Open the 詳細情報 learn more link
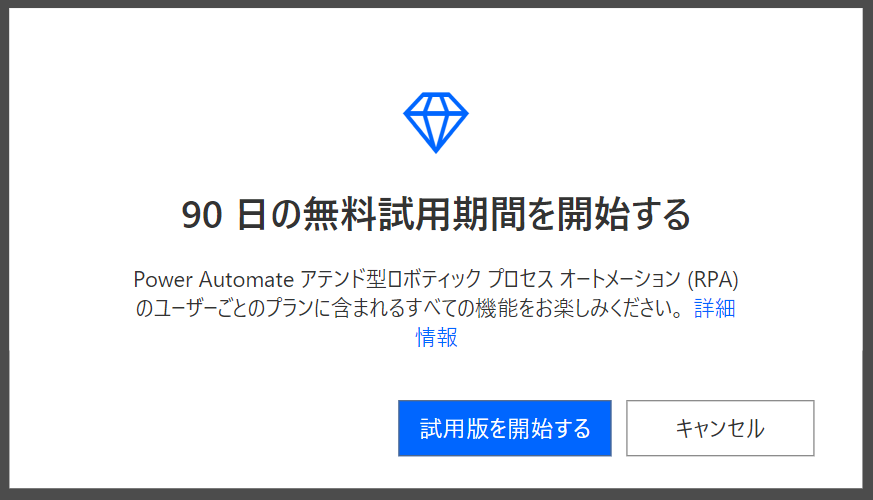This screenshot has height=500, width=873. click(x=714, y=308)
